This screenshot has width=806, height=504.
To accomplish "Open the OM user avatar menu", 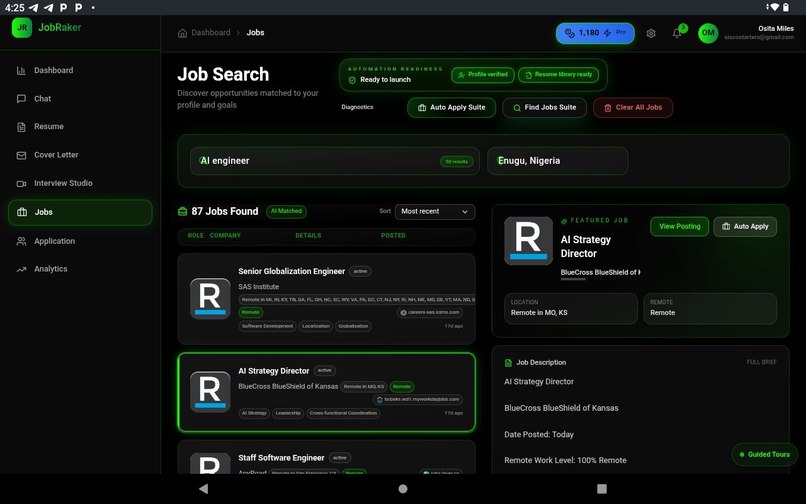I will pos(708,33).
